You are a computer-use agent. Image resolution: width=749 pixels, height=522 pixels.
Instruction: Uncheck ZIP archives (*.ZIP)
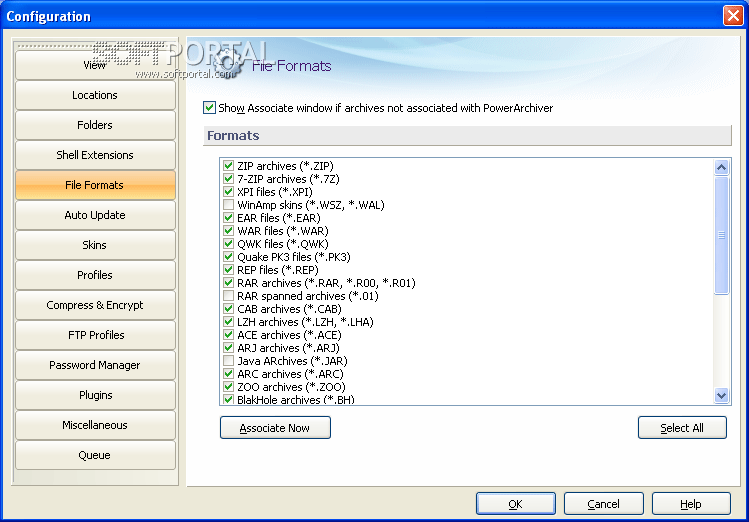pos(228,166)
